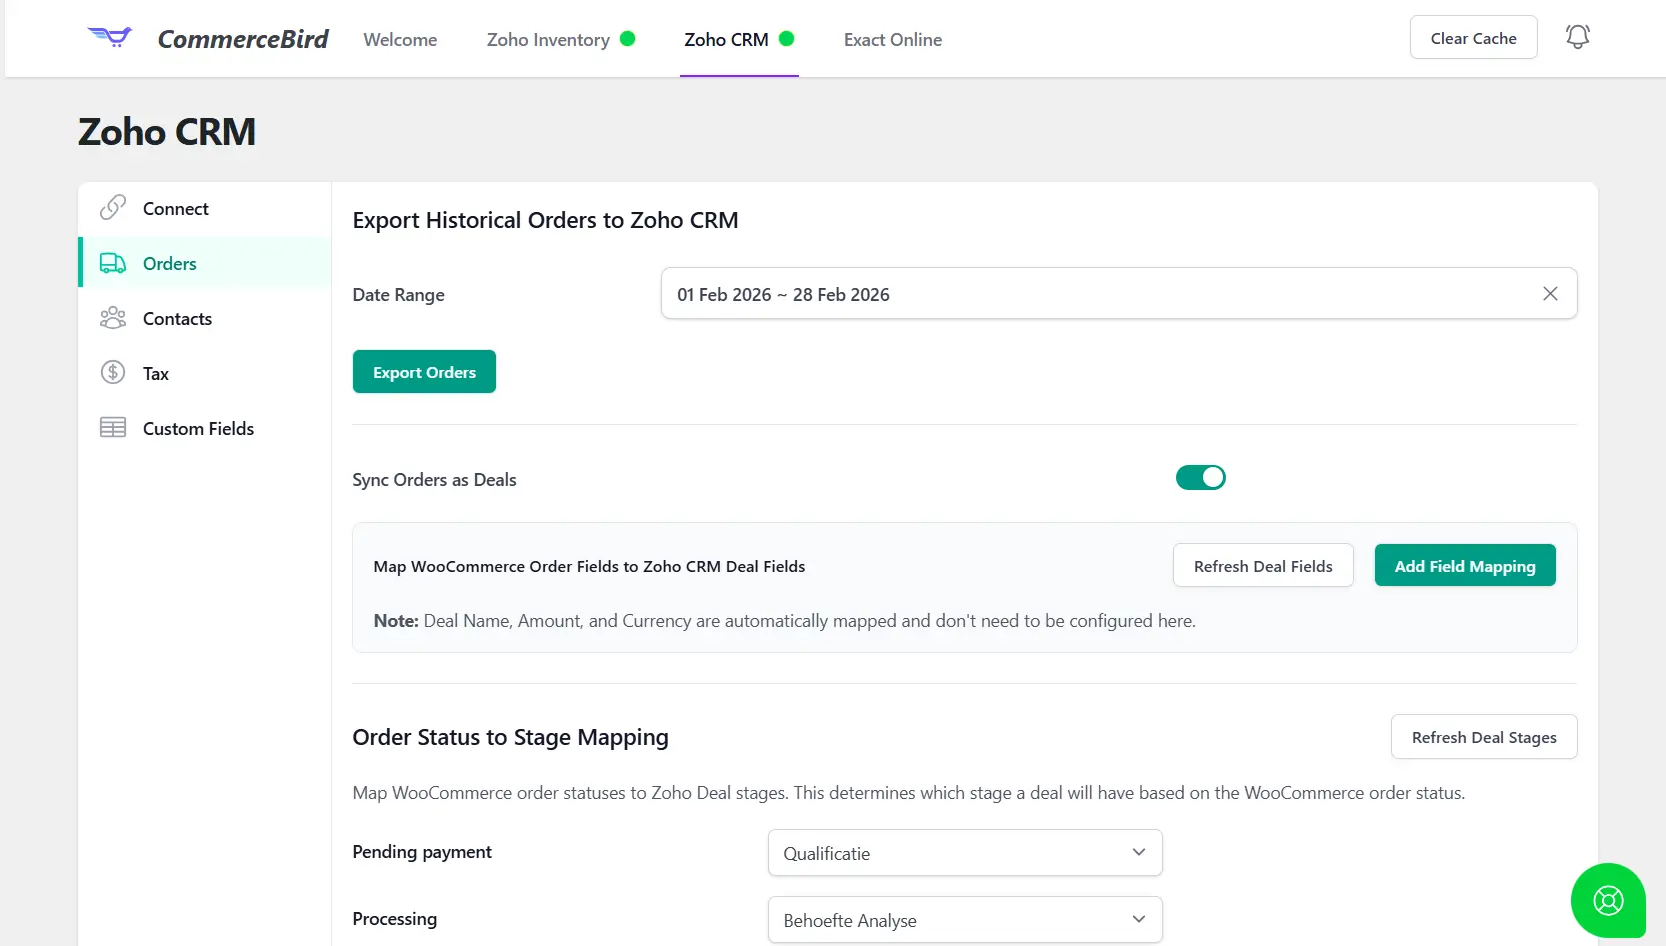Viewport: 1666px width, 946px height.
Task: Open the Tax sidebar section
Action: coord(205,374)
